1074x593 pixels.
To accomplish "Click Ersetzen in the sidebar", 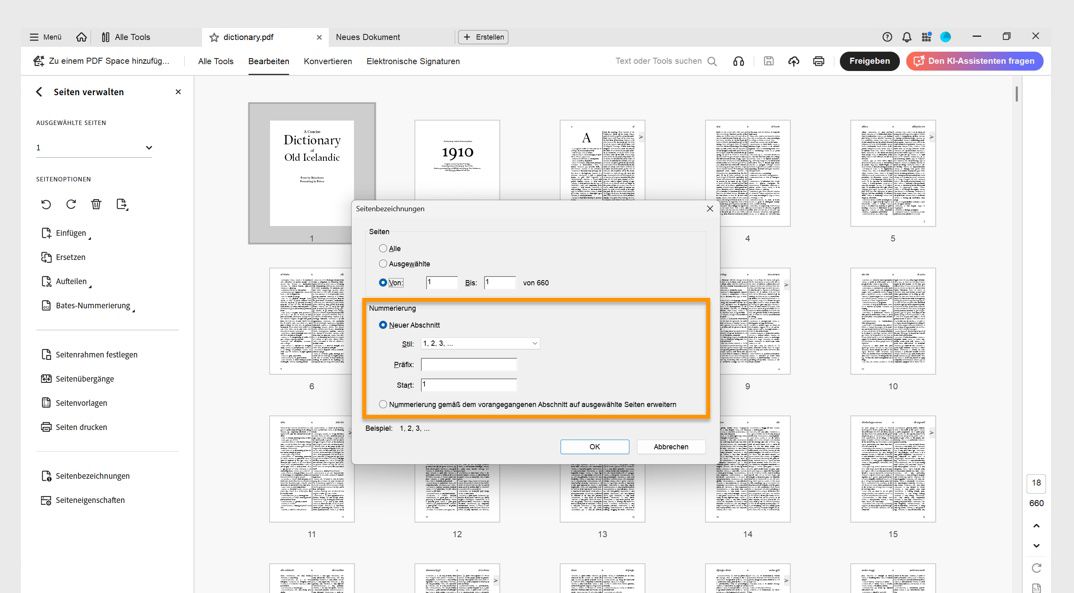I will (x=63, y=257).
